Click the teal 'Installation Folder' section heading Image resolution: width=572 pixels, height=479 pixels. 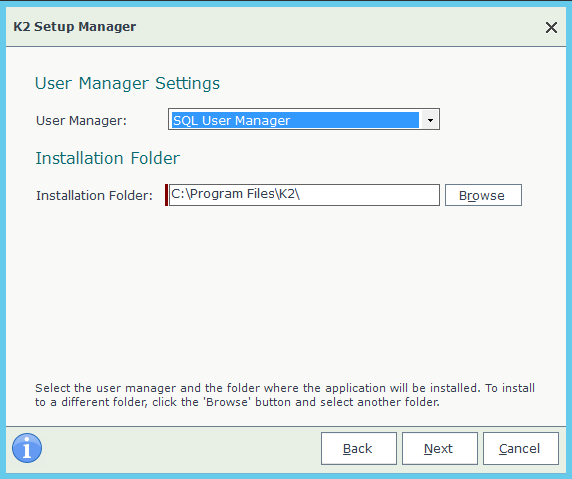[108, 158]
